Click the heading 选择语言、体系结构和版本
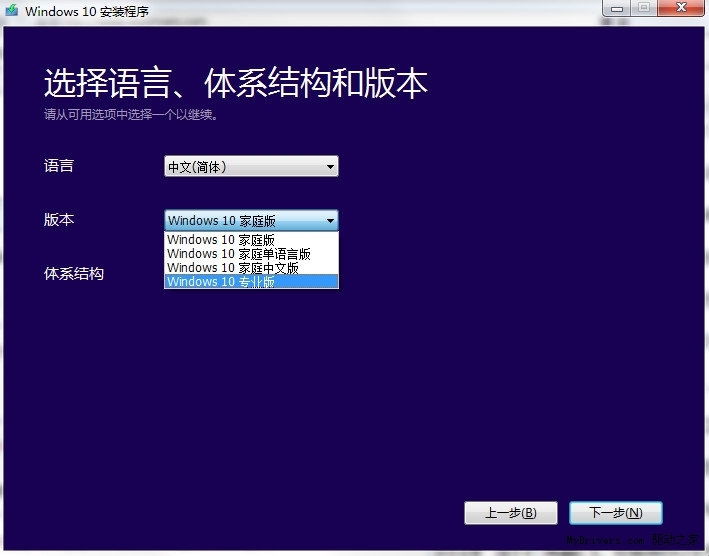 pos(236,83)
